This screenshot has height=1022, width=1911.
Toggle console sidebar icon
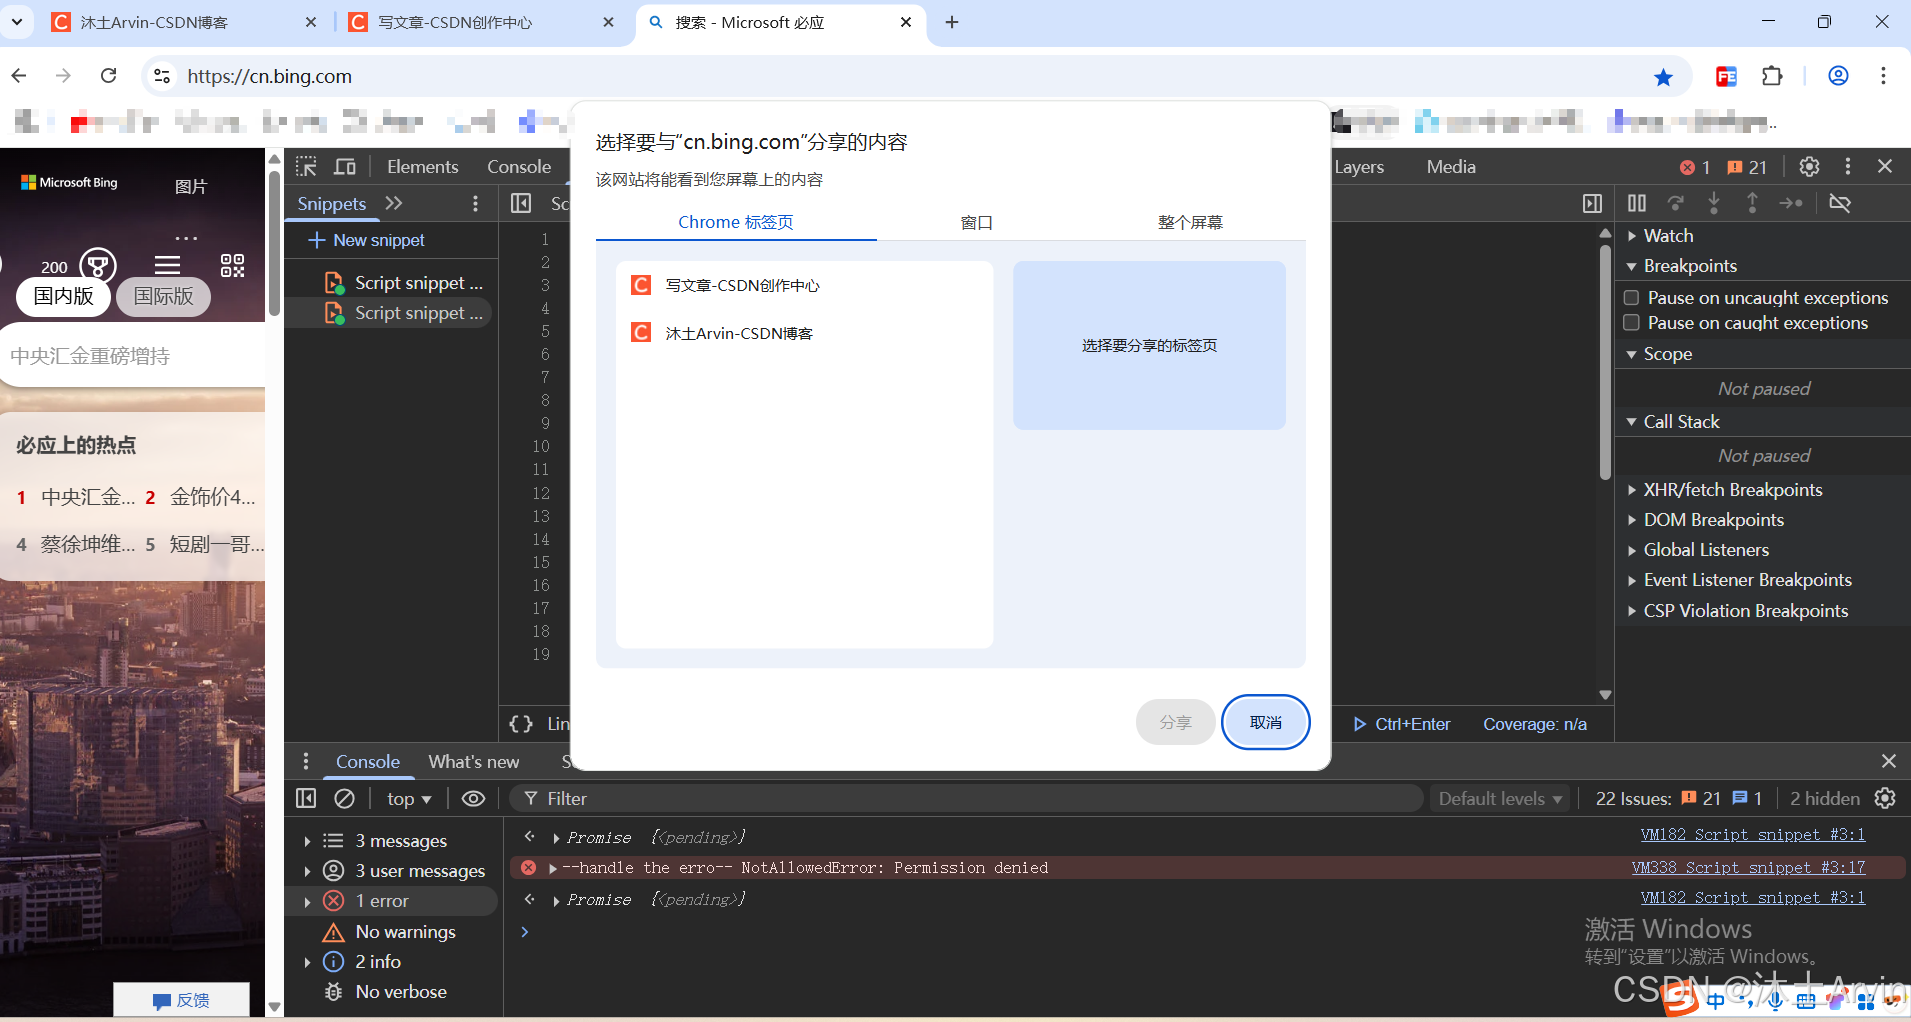306,798
